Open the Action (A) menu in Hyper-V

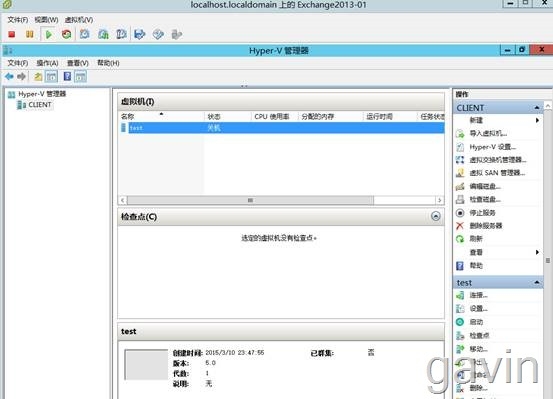[x=47, y=63]
